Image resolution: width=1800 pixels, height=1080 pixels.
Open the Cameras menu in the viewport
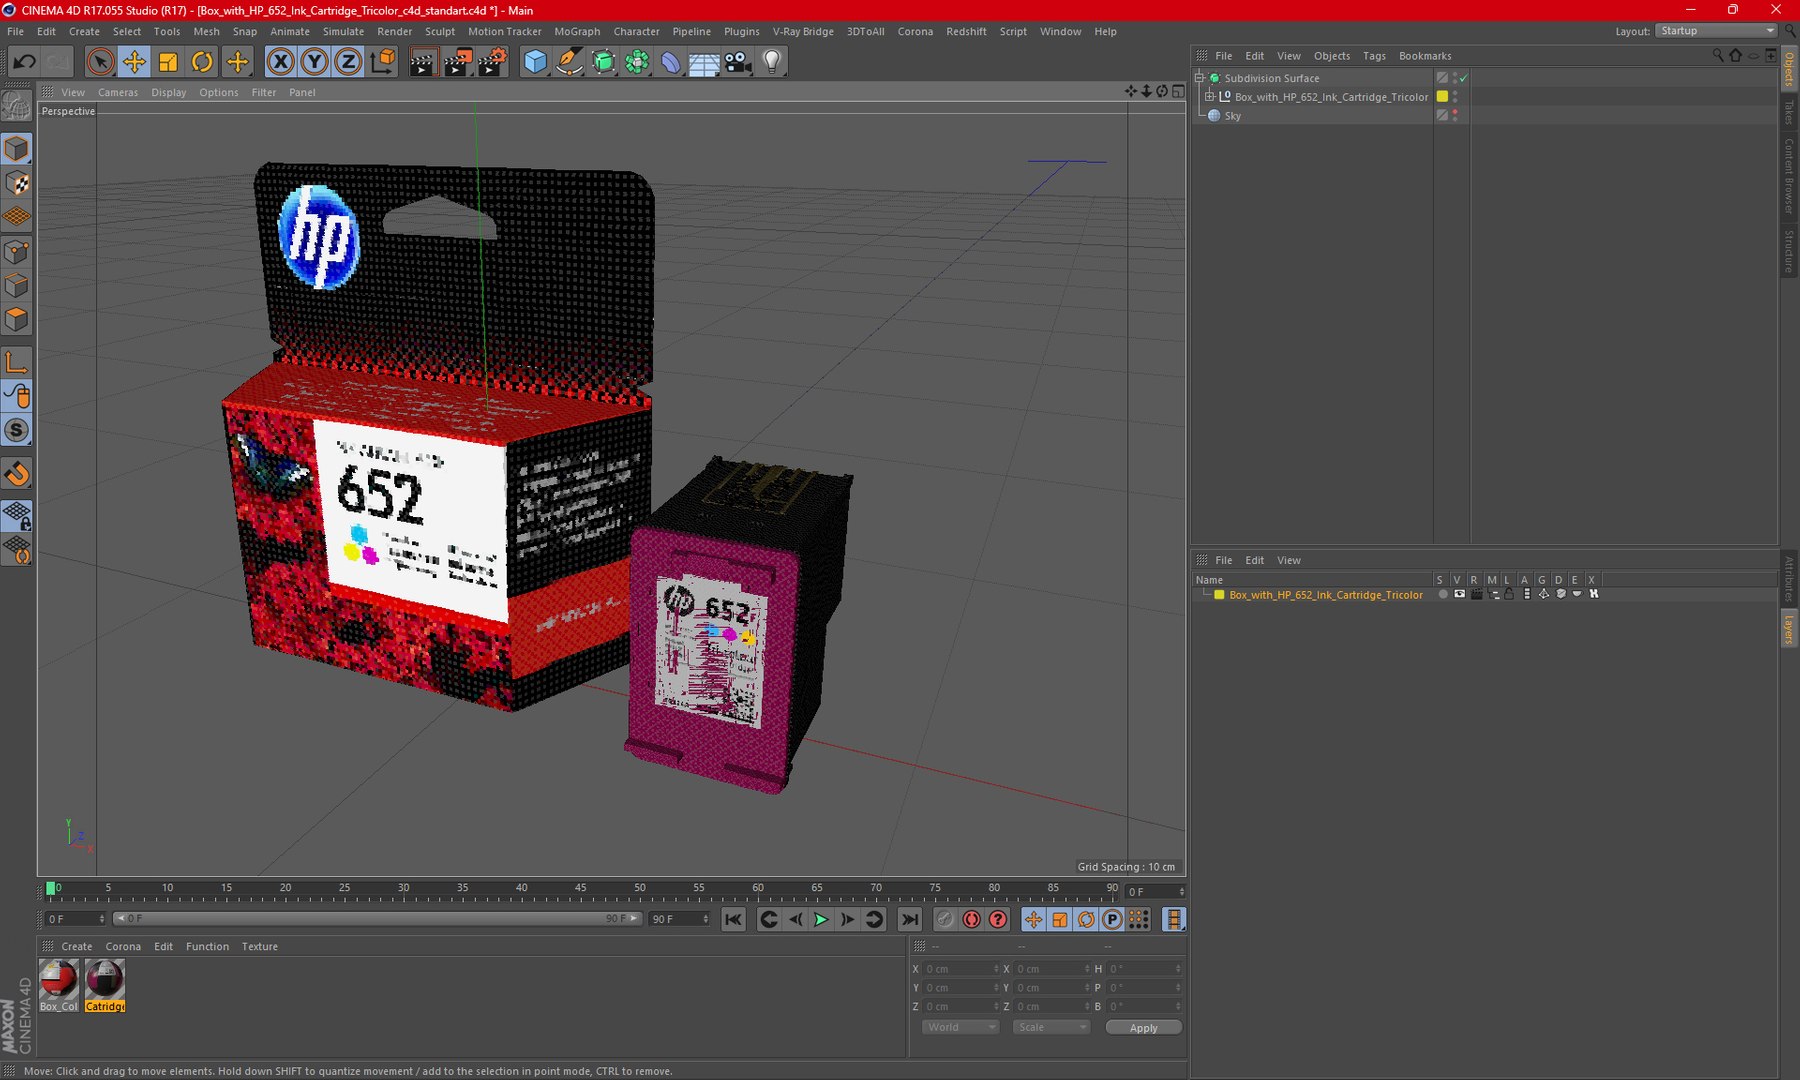tap(118, 92)
